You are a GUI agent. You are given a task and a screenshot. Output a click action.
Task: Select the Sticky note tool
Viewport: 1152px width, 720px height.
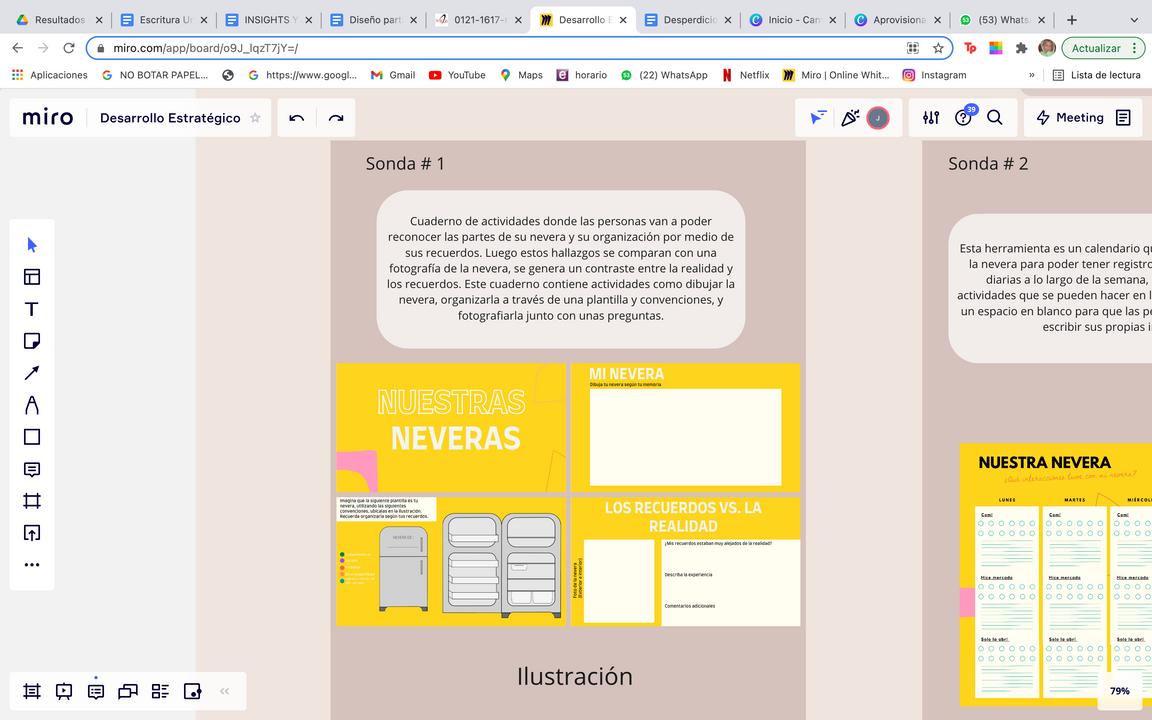pos(32,341)
